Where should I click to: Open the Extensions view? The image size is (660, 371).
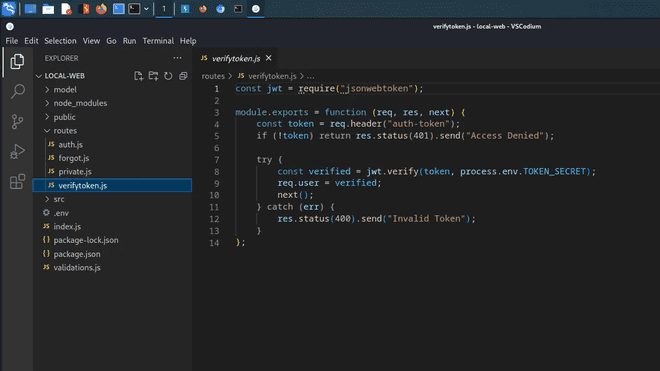pos(17,181)
